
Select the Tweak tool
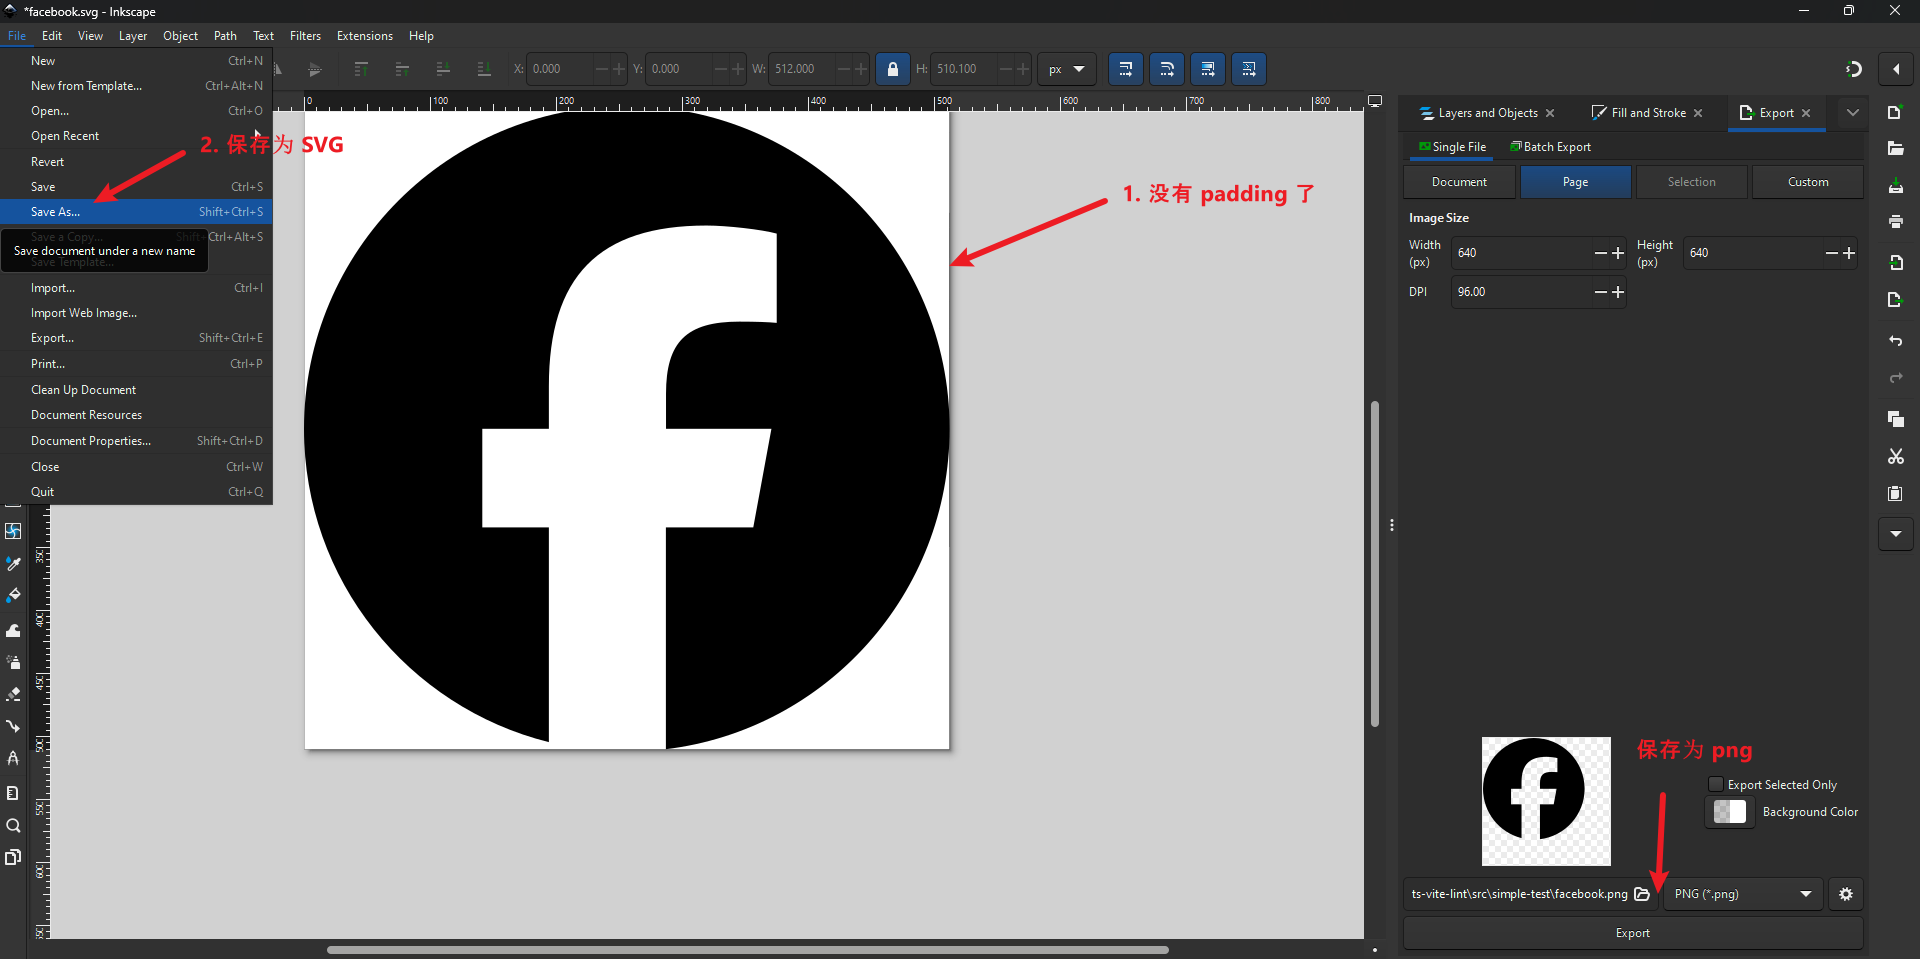pyautogui.click(x=13, y=629)
